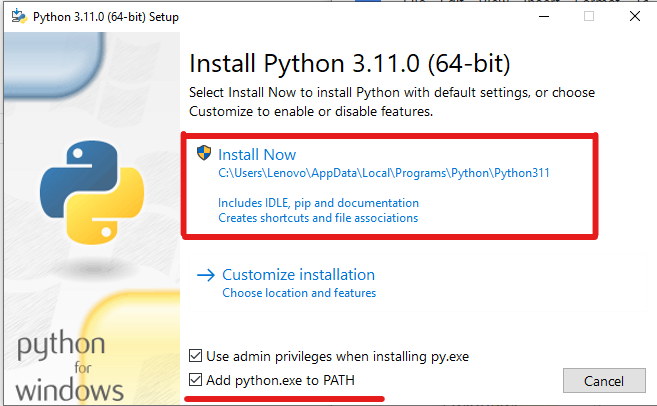Screen dimensions: 657x406
Task: Select 'Choose location and features' text
Action: (299, 293)
